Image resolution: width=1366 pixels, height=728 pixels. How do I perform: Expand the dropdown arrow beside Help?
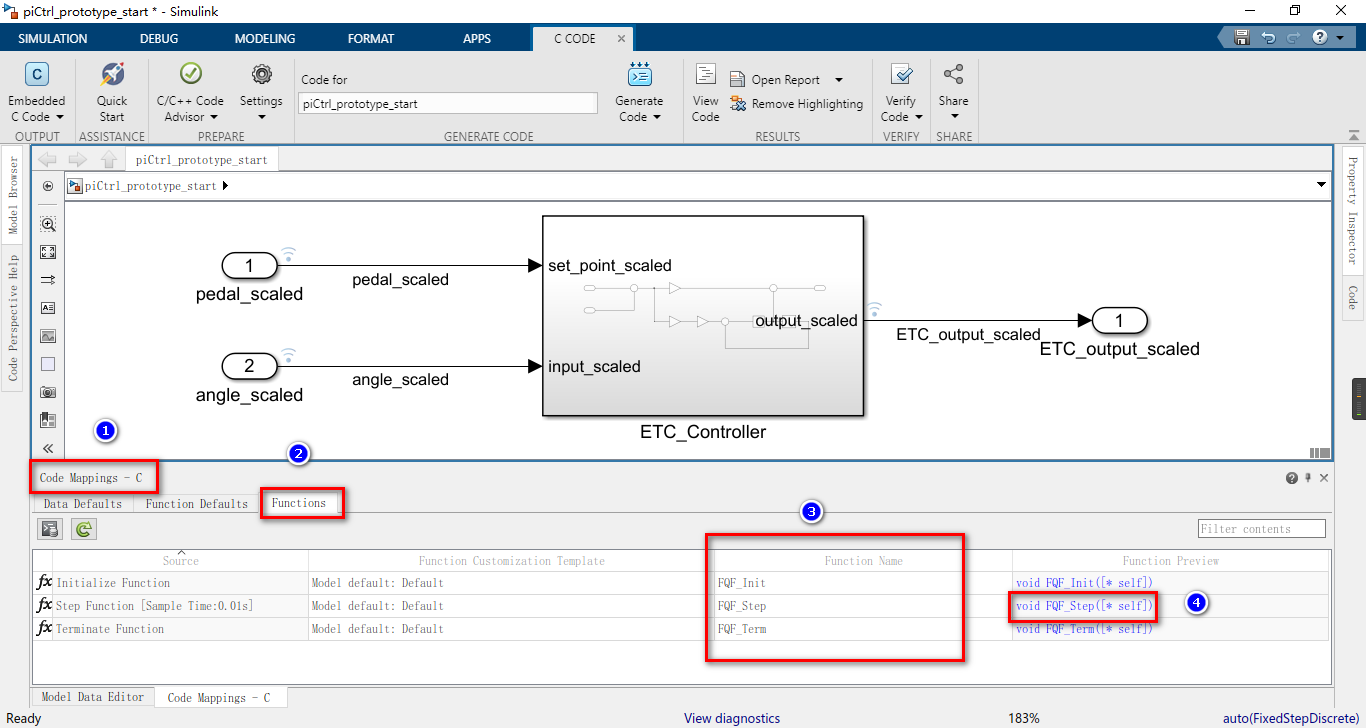click(x=1340, y=38)
